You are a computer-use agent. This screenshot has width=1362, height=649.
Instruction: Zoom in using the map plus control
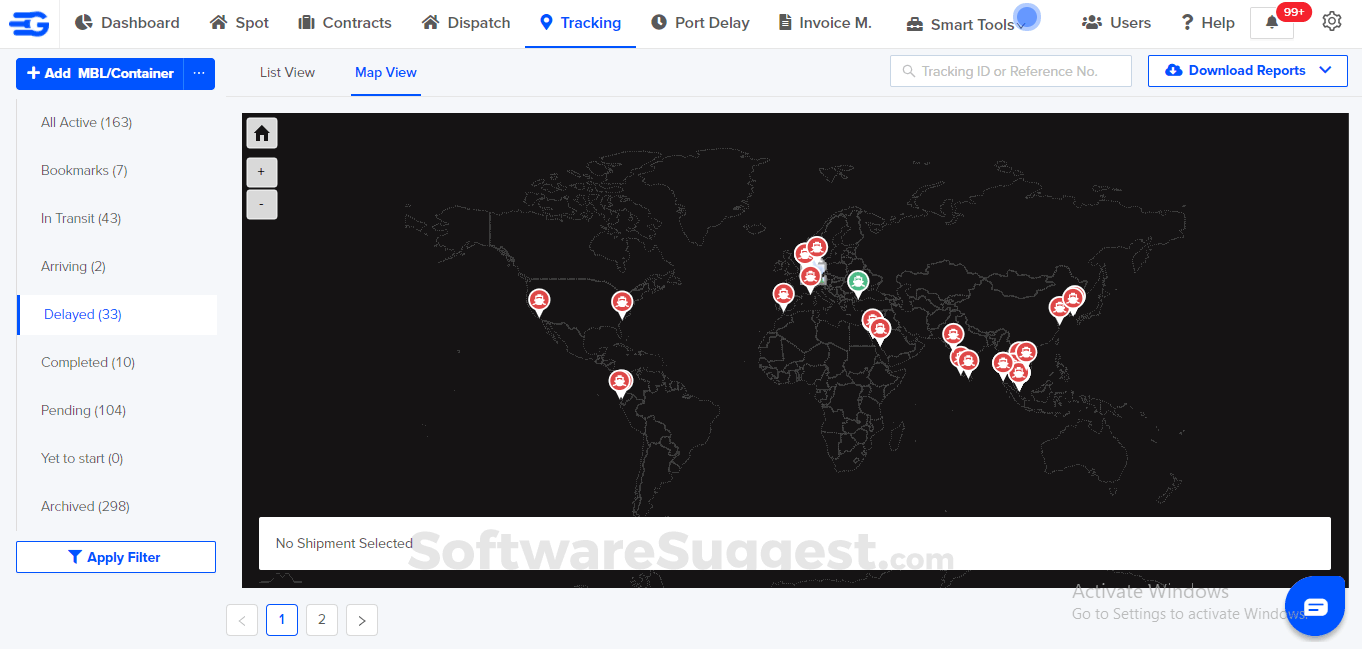point(261,171)
